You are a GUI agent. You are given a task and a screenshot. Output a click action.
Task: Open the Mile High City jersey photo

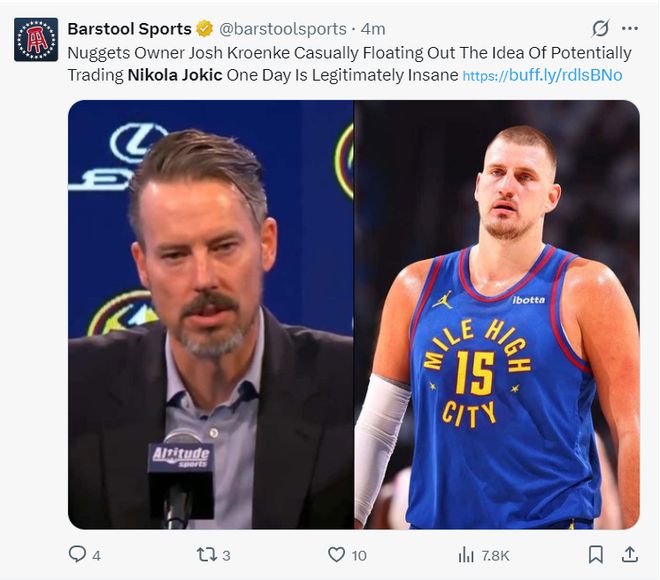tap(497, 314)
